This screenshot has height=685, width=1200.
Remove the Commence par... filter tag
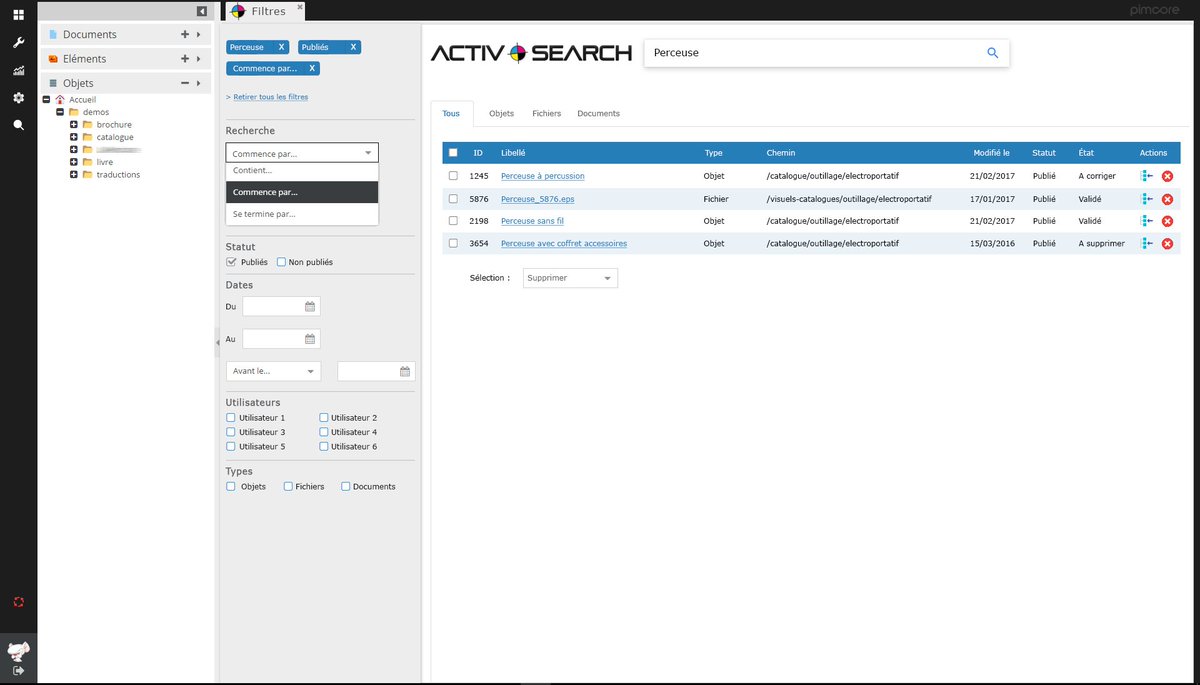tap(312, 68)
